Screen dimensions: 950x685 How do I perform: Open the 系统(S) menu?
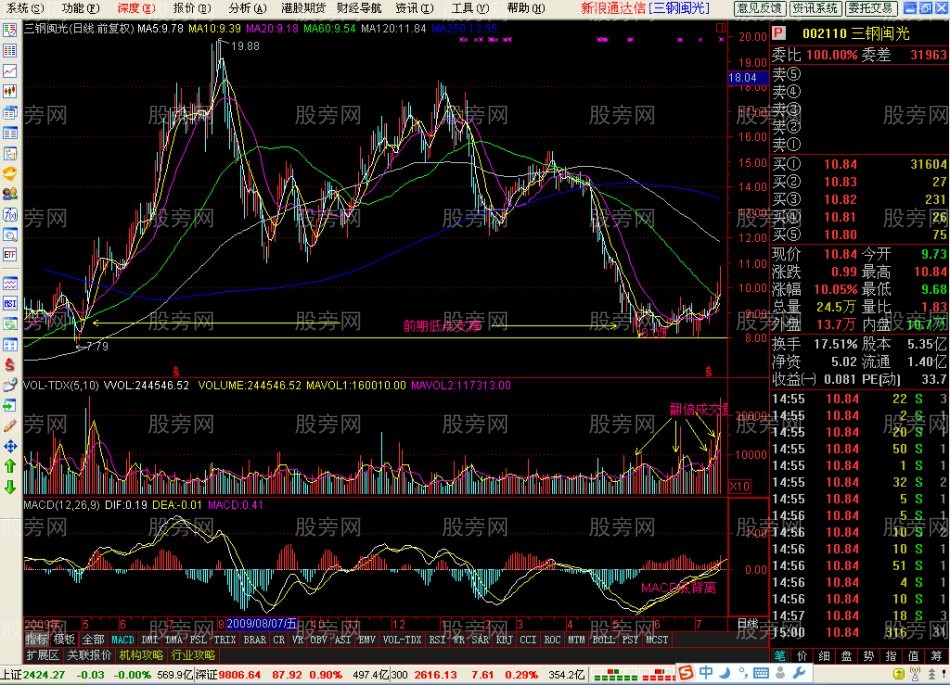pyautogui.click(x=24, y=8)
